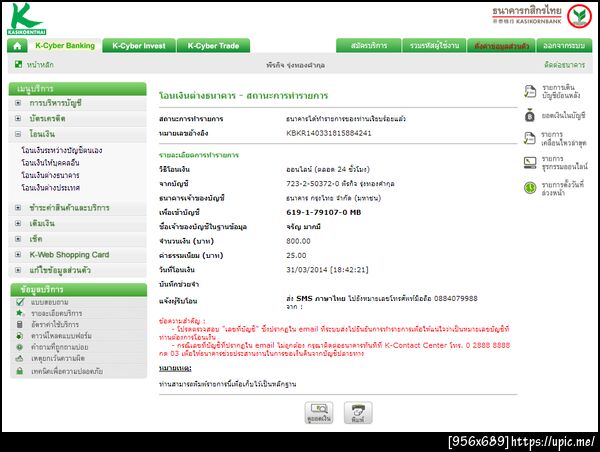Image resolution: width=600 pixels, height=452 pixels.
Task: Expand the K-Web Shopping Card section
Action: 18,255
